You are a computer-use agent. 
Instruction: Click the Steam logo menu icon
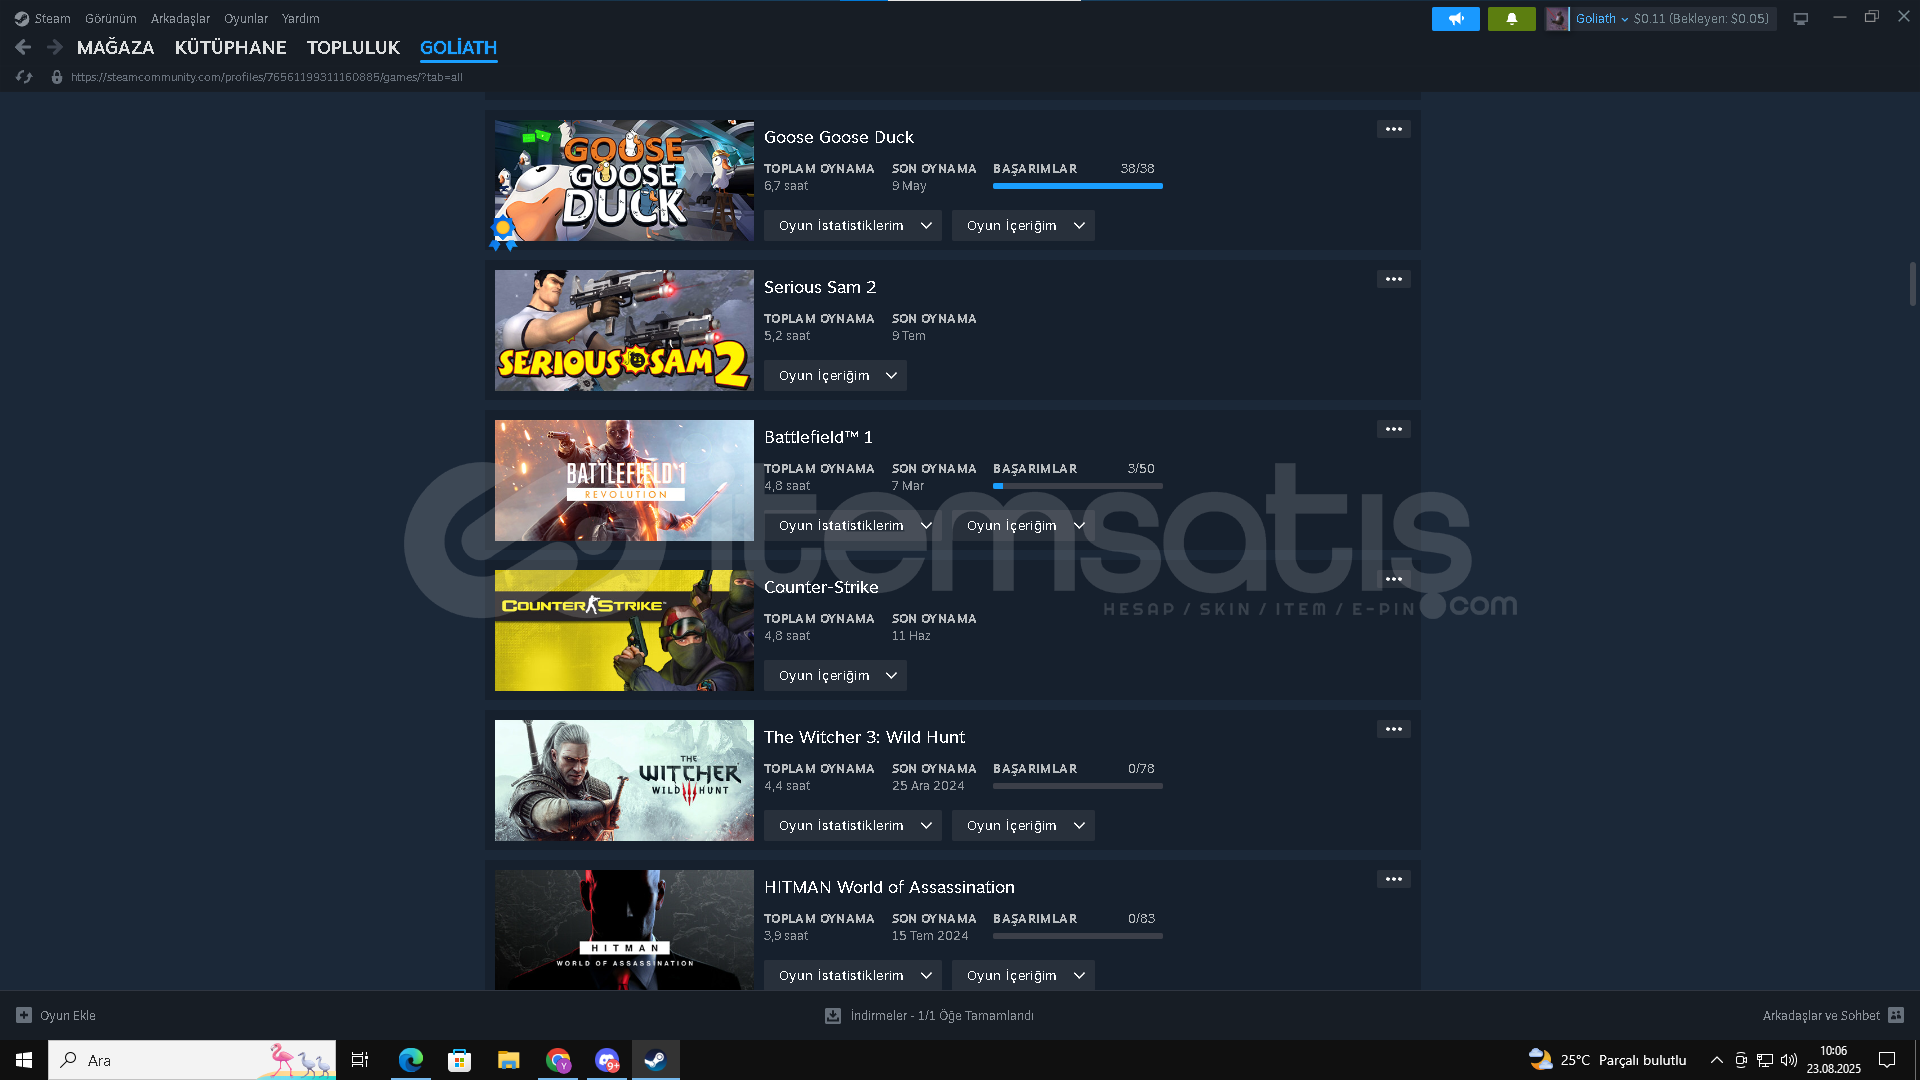point(22,18)
